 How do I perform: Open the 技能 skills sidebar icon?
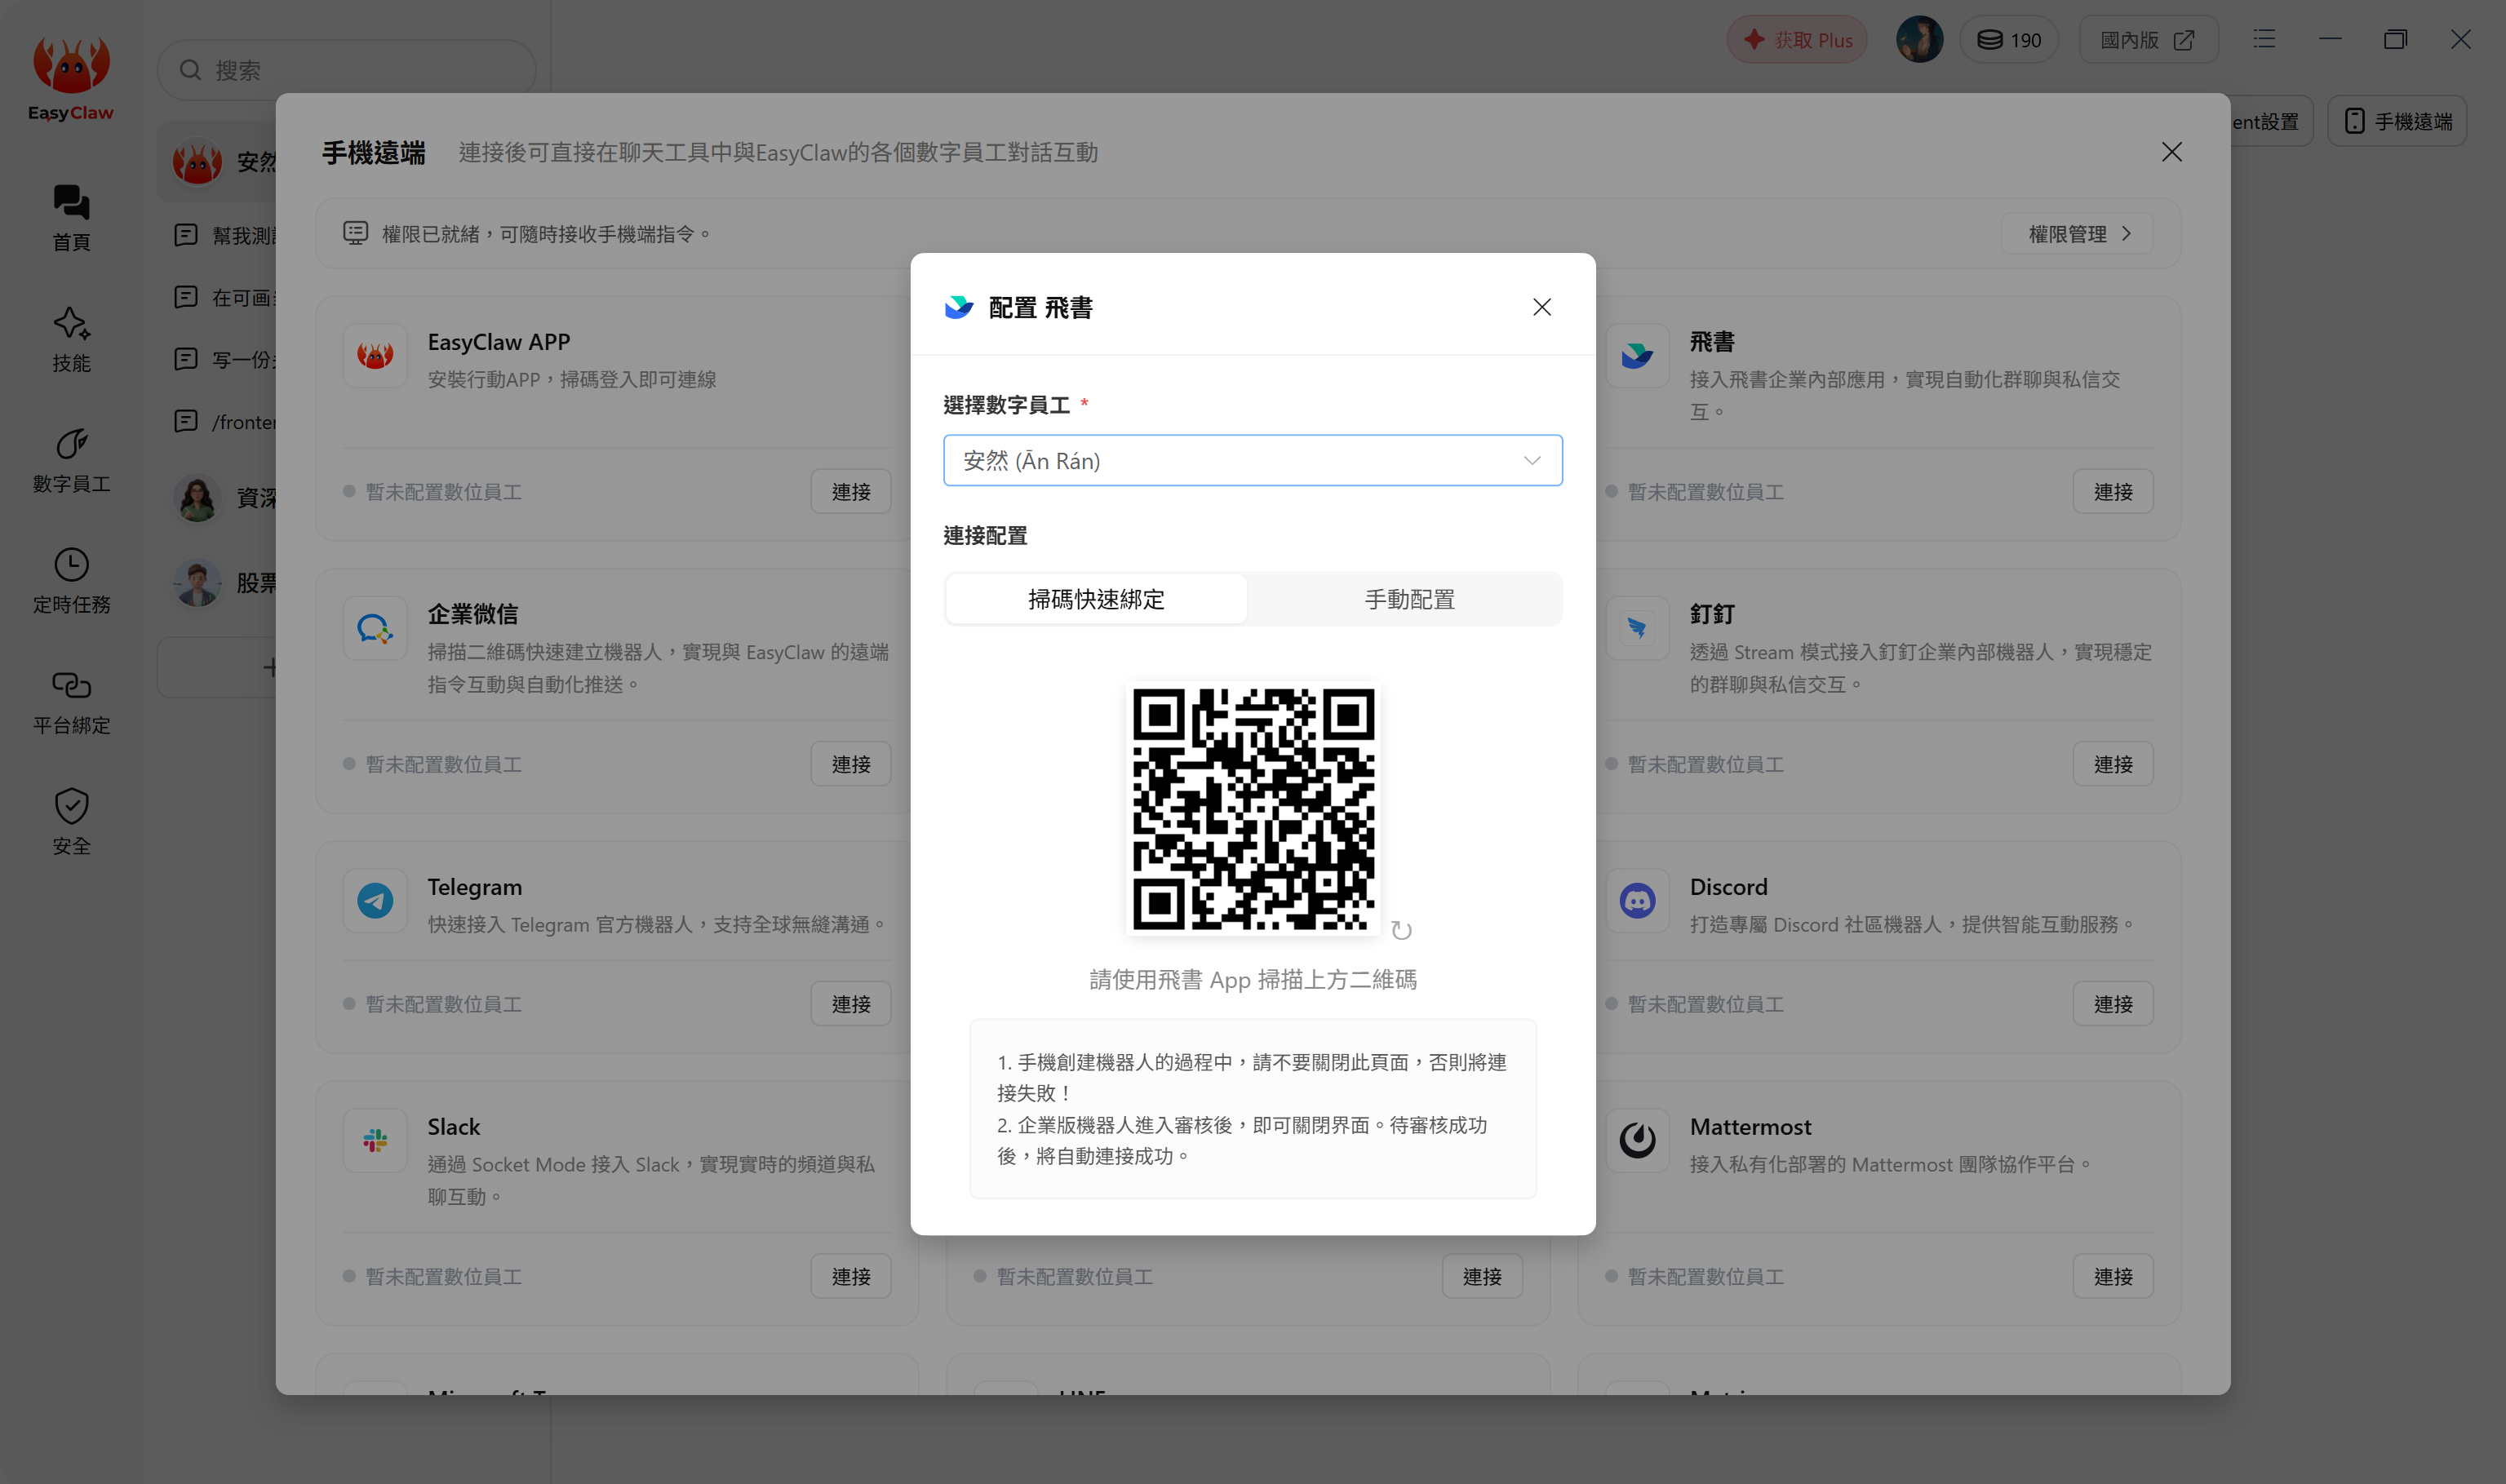pos(71,323)
